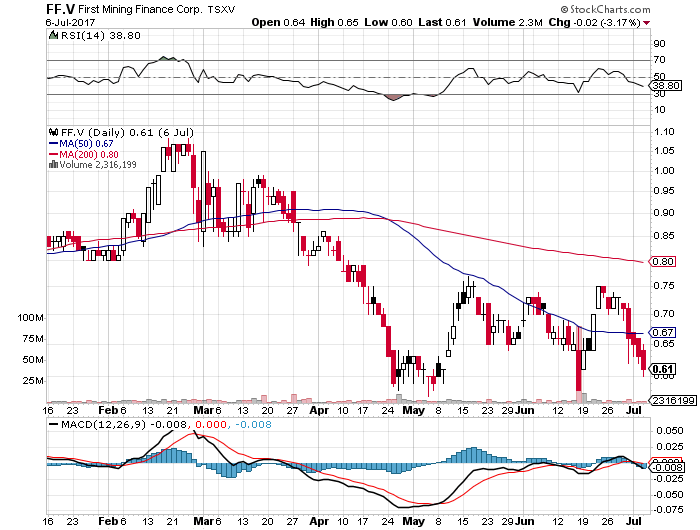
Task: Click the Jun label on the price chart axis
Action: click(x=525, y=410)
